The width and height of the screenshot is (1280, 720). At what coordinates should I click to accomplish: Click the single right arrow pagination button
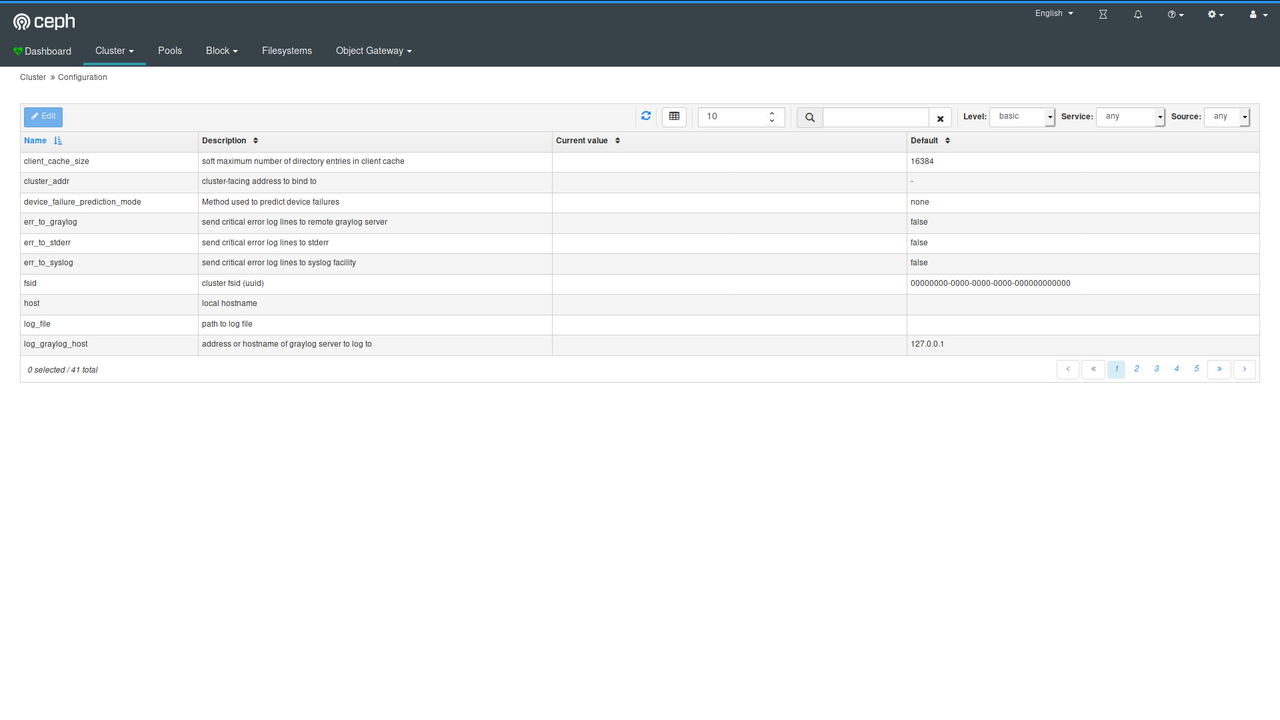coord(1244,369)
